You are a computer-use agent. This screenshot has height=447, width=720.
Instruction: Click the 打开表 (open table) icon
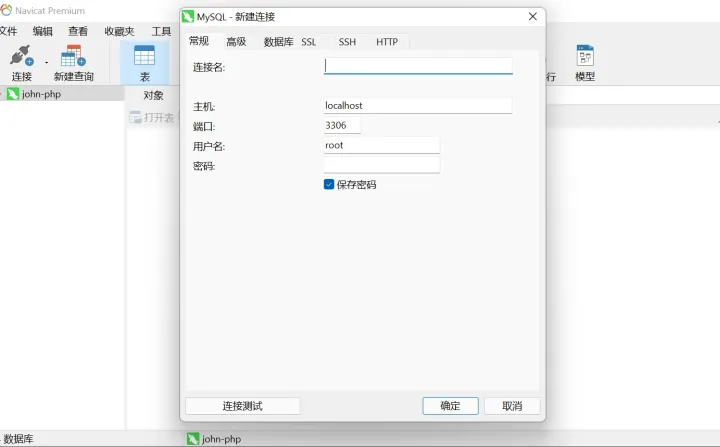click(x=135, y=118)
